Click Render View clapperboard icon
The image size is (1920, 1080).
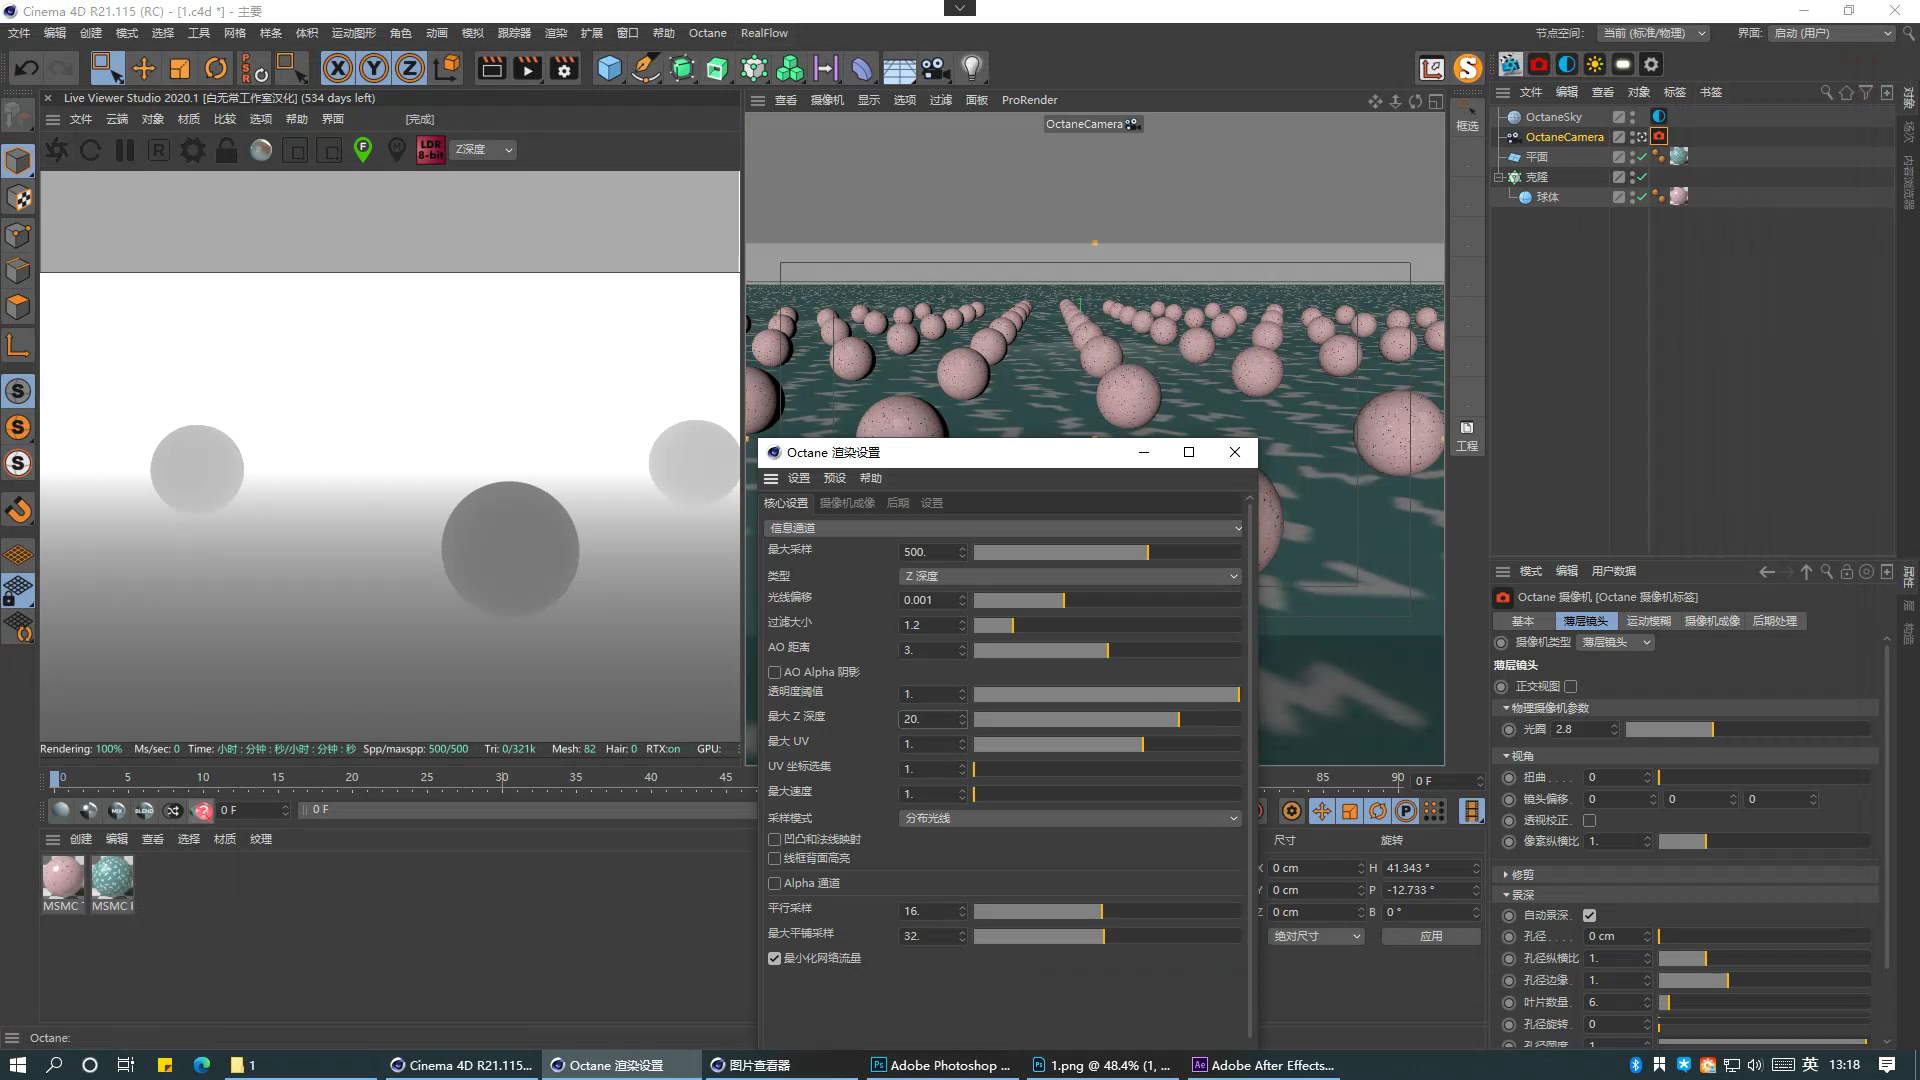pyautogui.click(x=491, y=68)
